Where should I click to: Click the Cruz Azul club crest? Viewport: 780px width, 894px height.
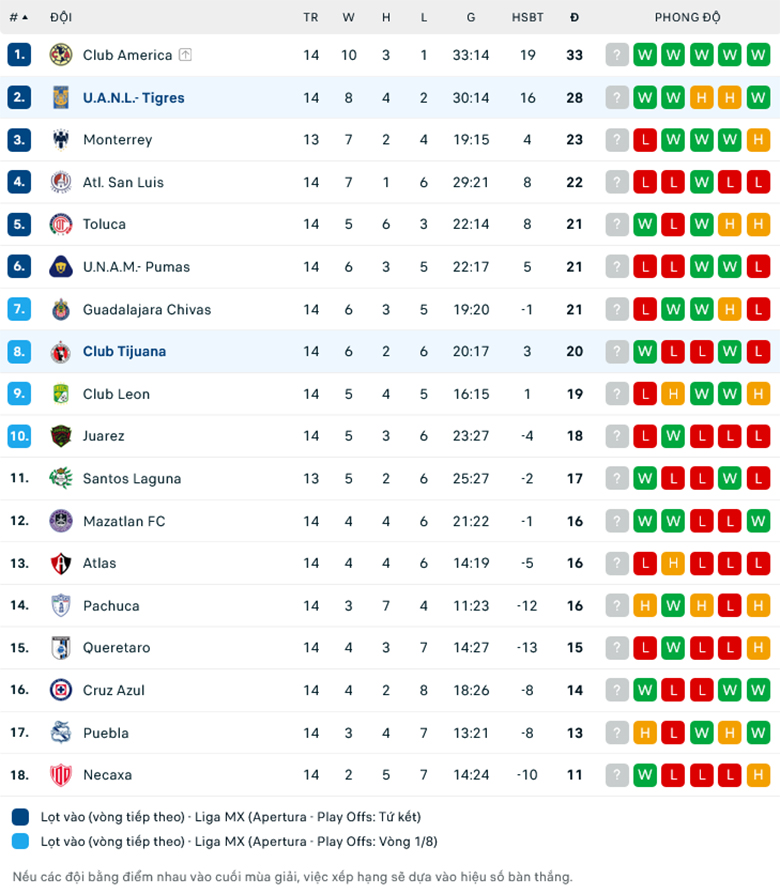click(61, 690)
